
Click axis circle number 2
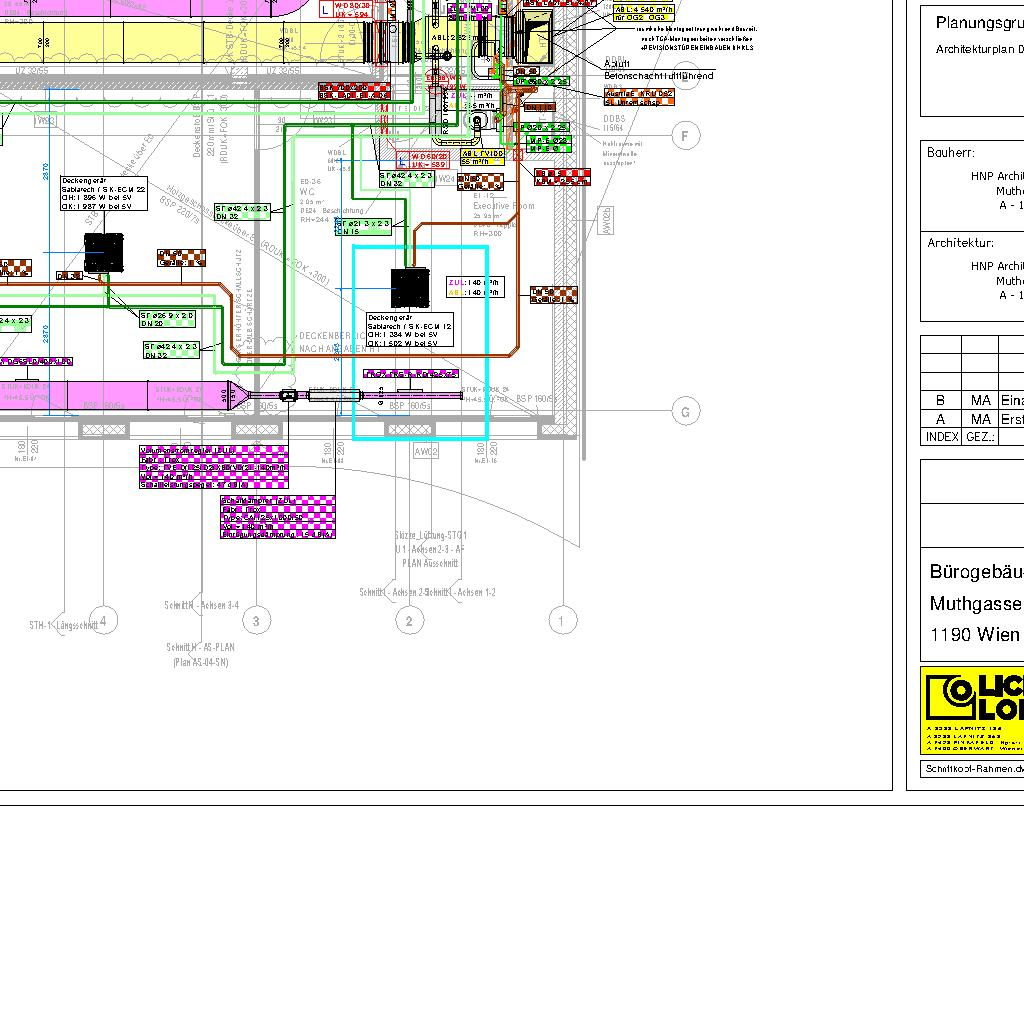click(408, 621)
